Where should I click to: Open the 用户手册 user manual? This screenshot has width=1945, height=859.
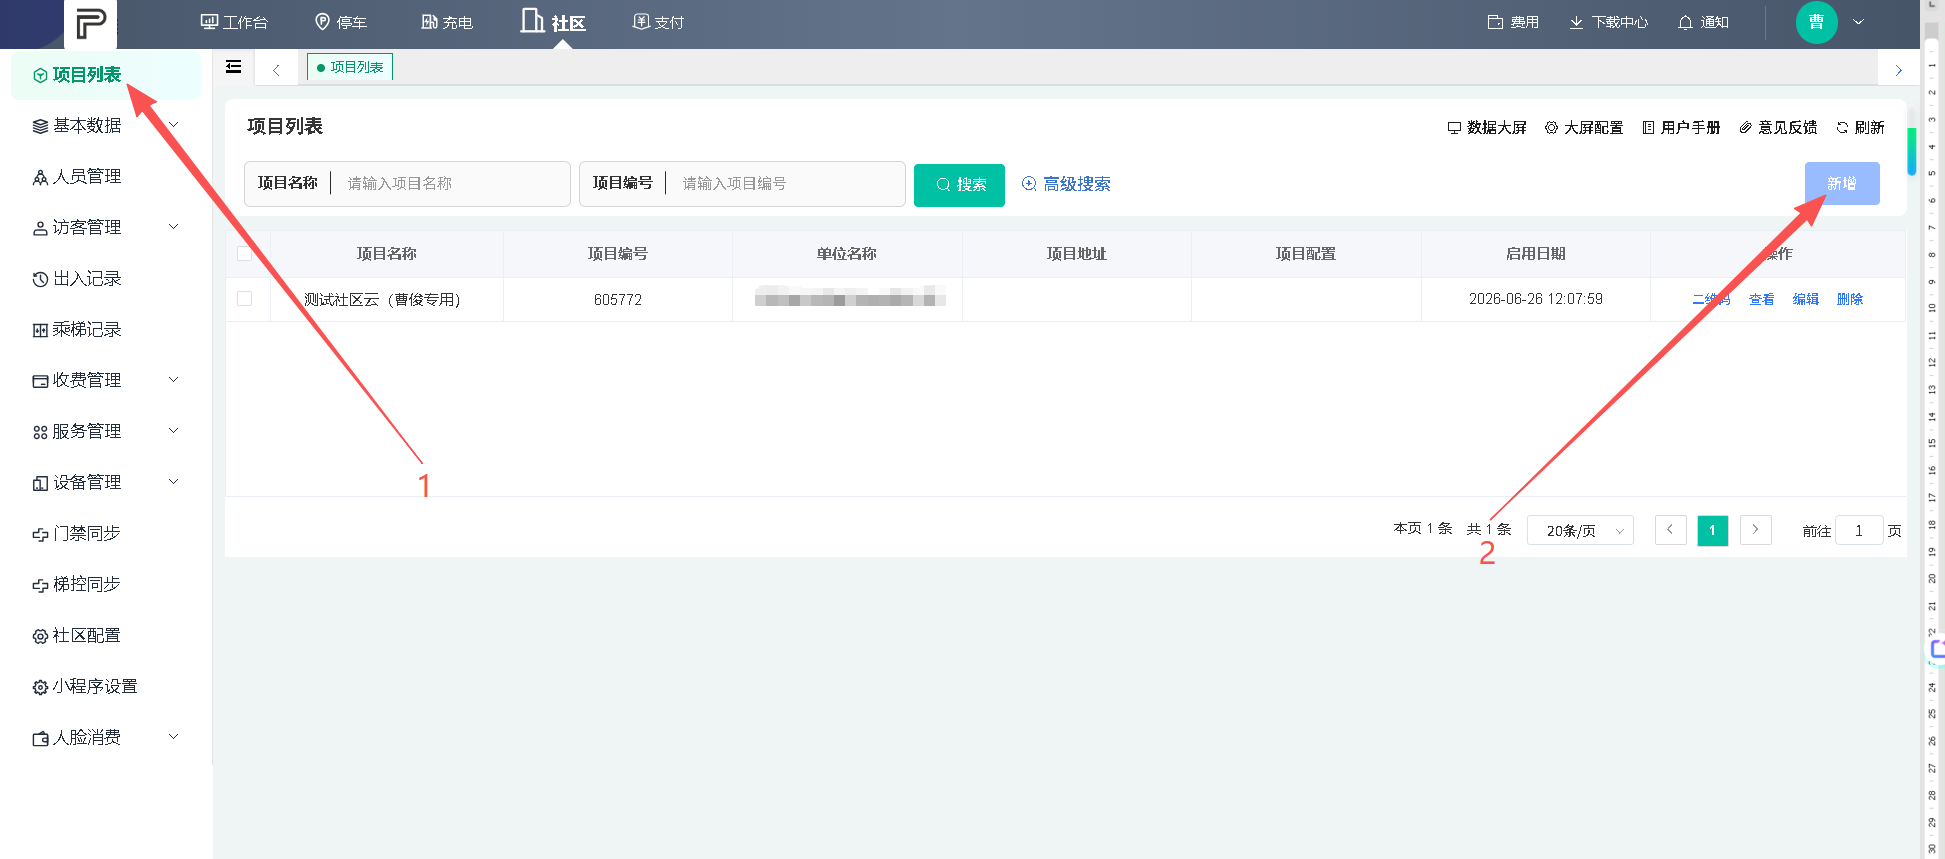pyautogui.click(x=1681, y=128)
